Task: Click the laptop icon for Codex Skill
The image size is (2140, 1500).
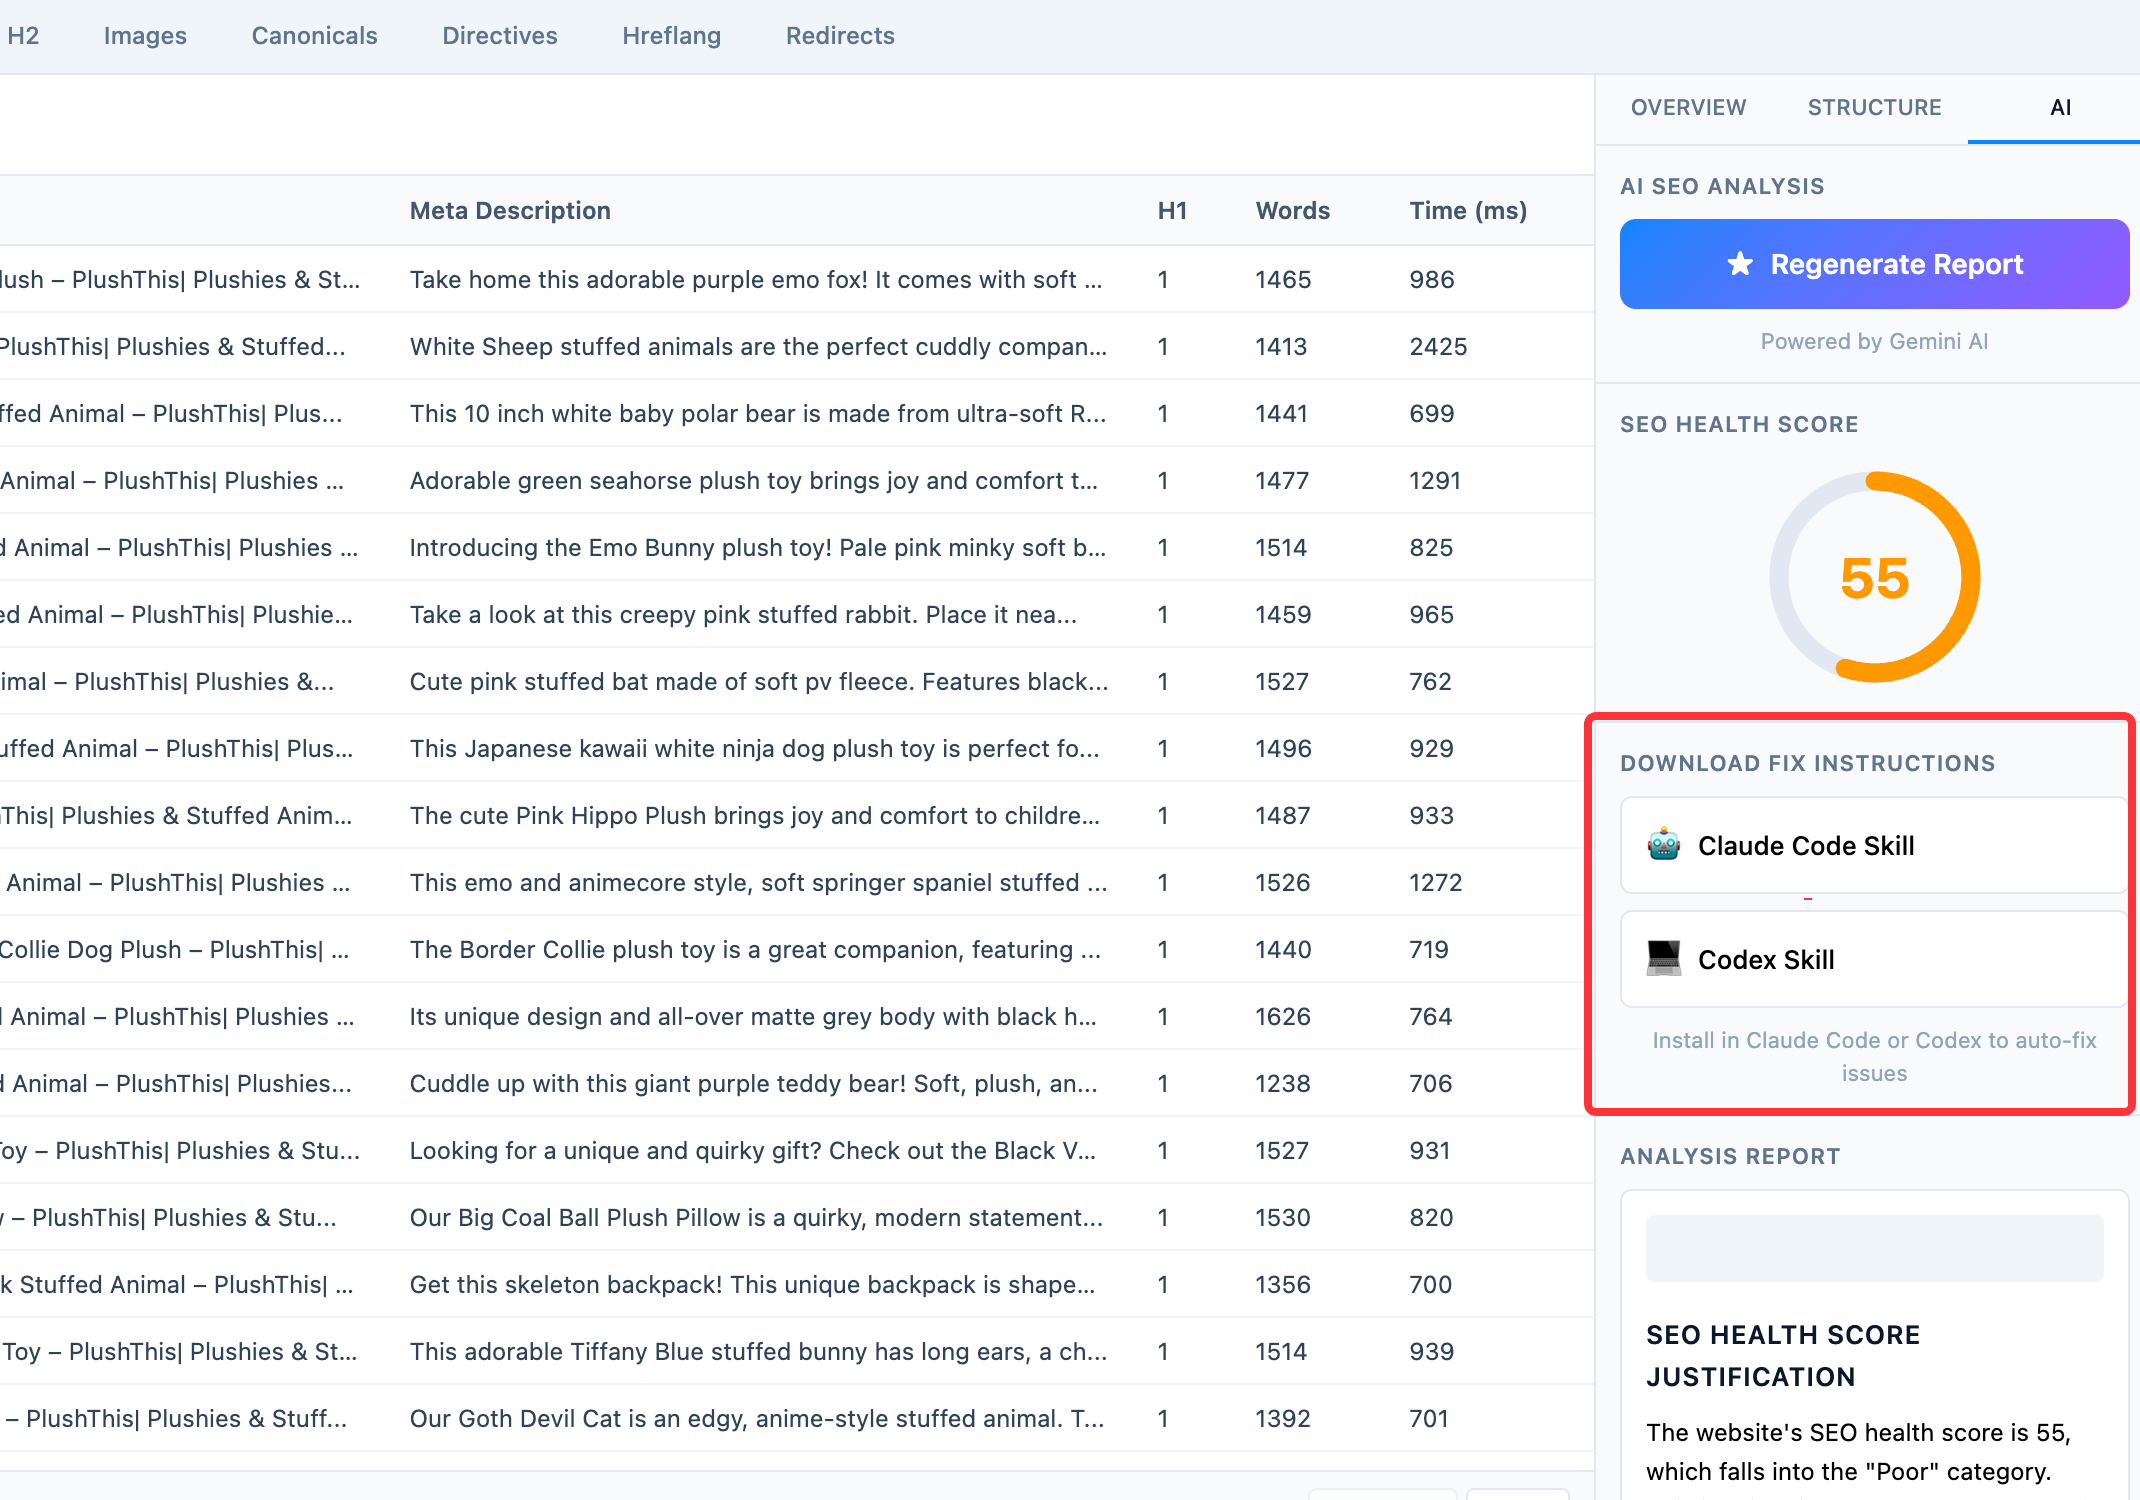Action: pyautogui.click(x=1664, y=959)
